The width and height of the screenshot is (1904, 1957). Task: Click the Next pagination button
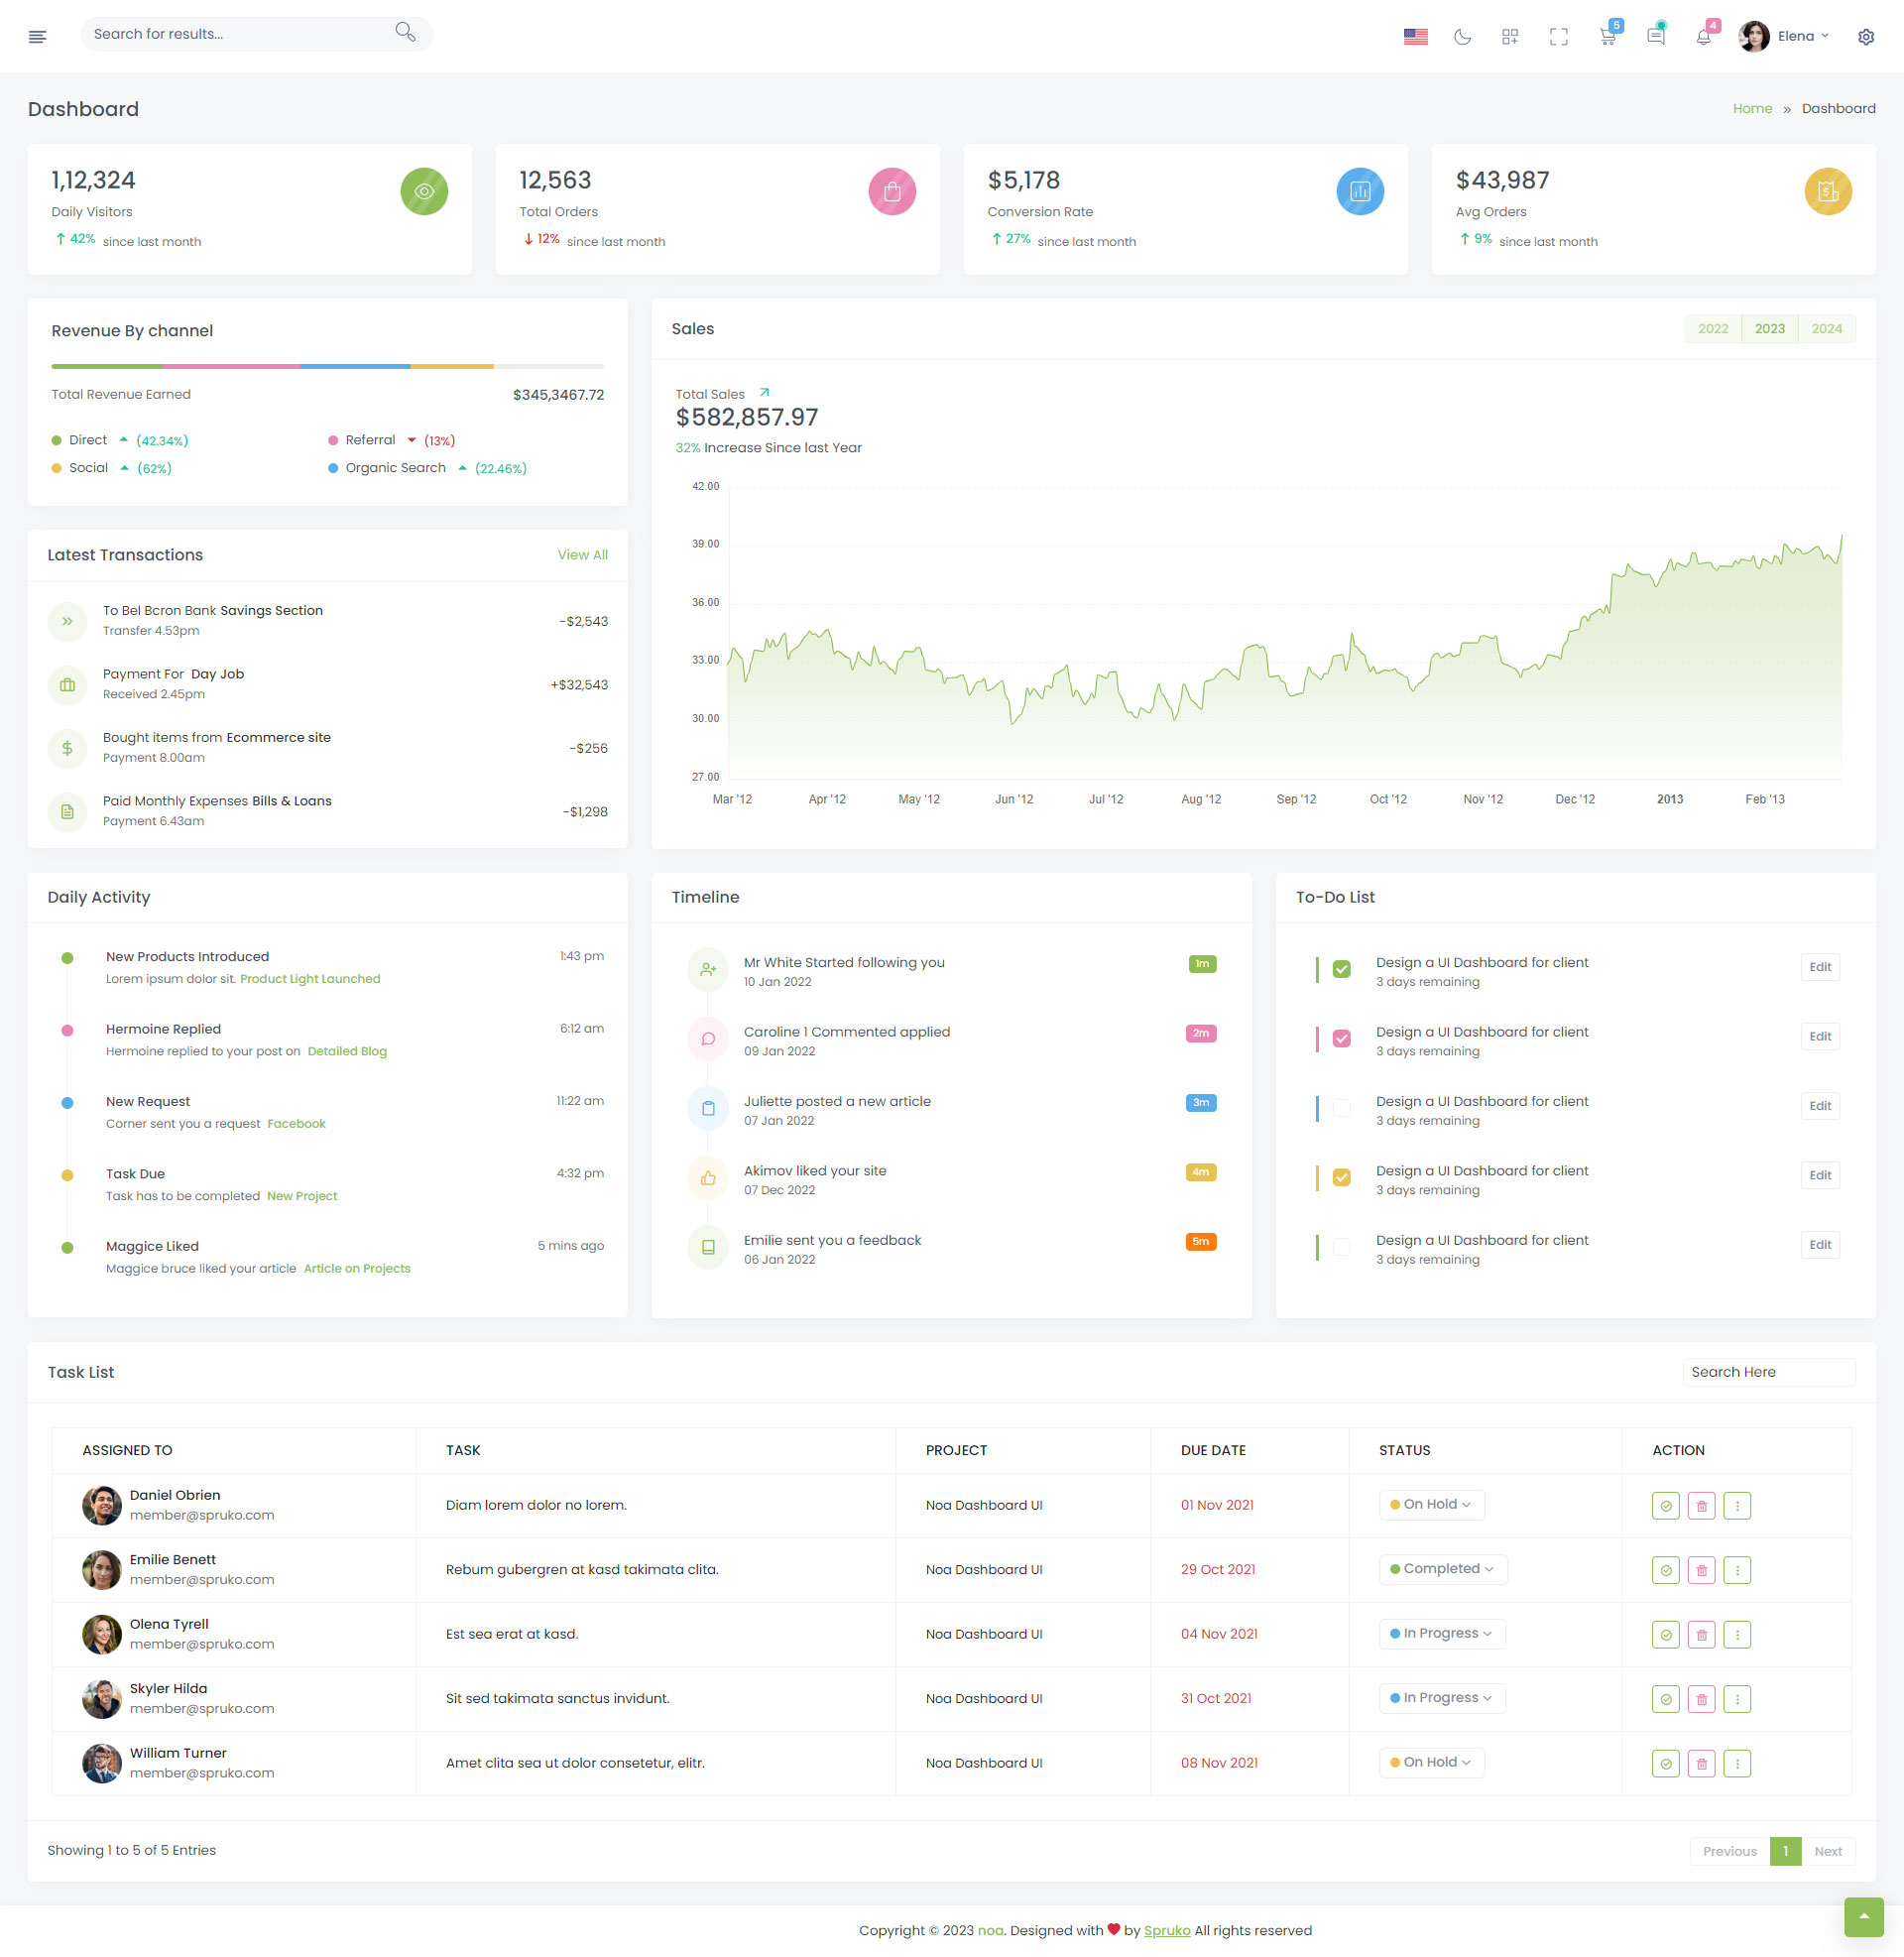pos(1827,1851)
